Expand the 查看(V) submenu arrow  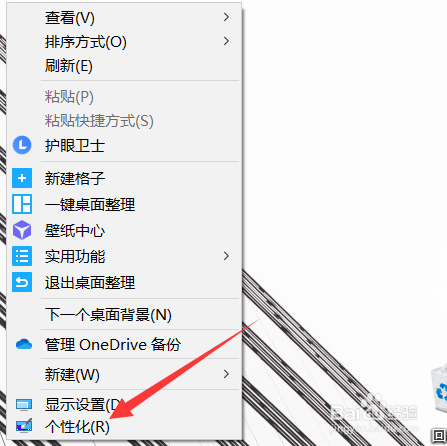pyautogui.click(x=226, y=17)
